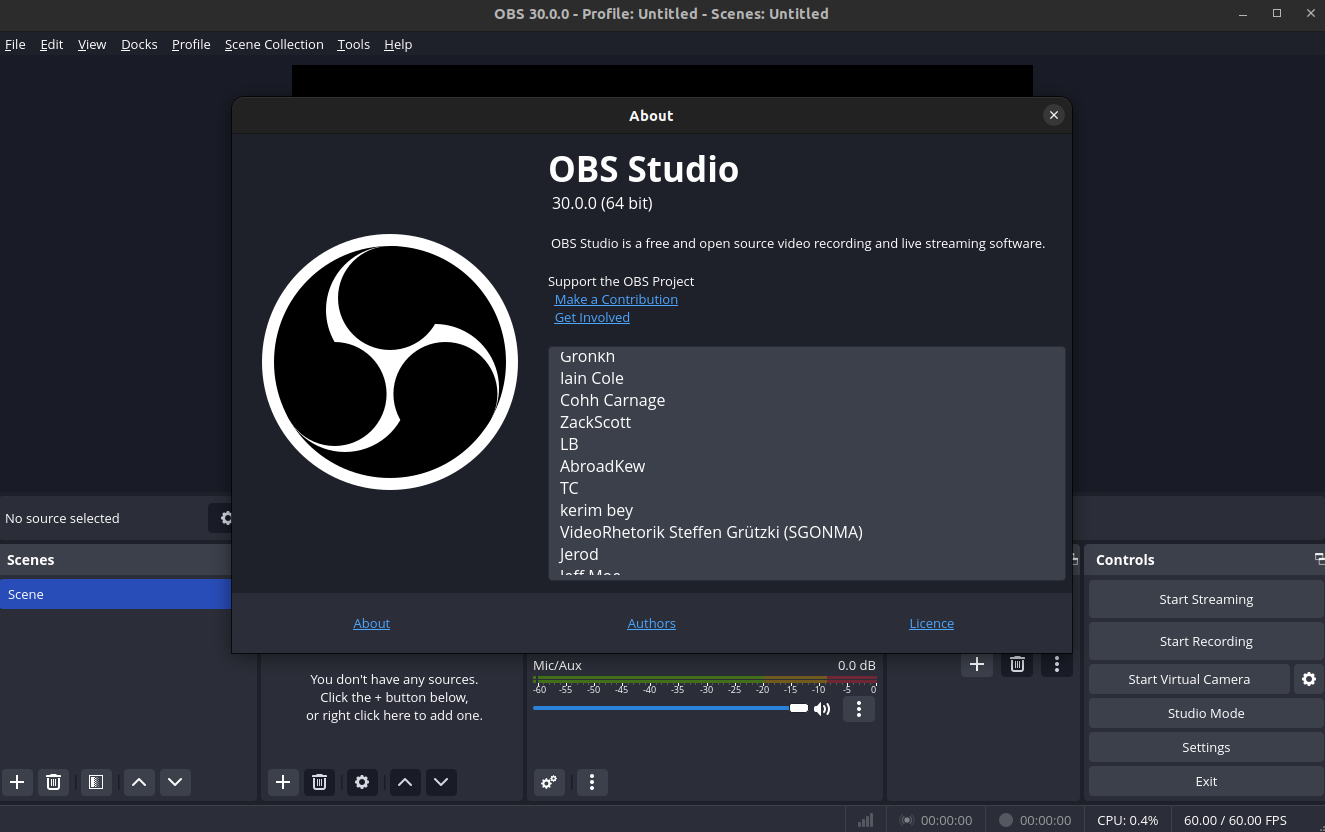Click the scene filters icon in Scenes toolbar
1325x832 pixels.
(96, 782)
